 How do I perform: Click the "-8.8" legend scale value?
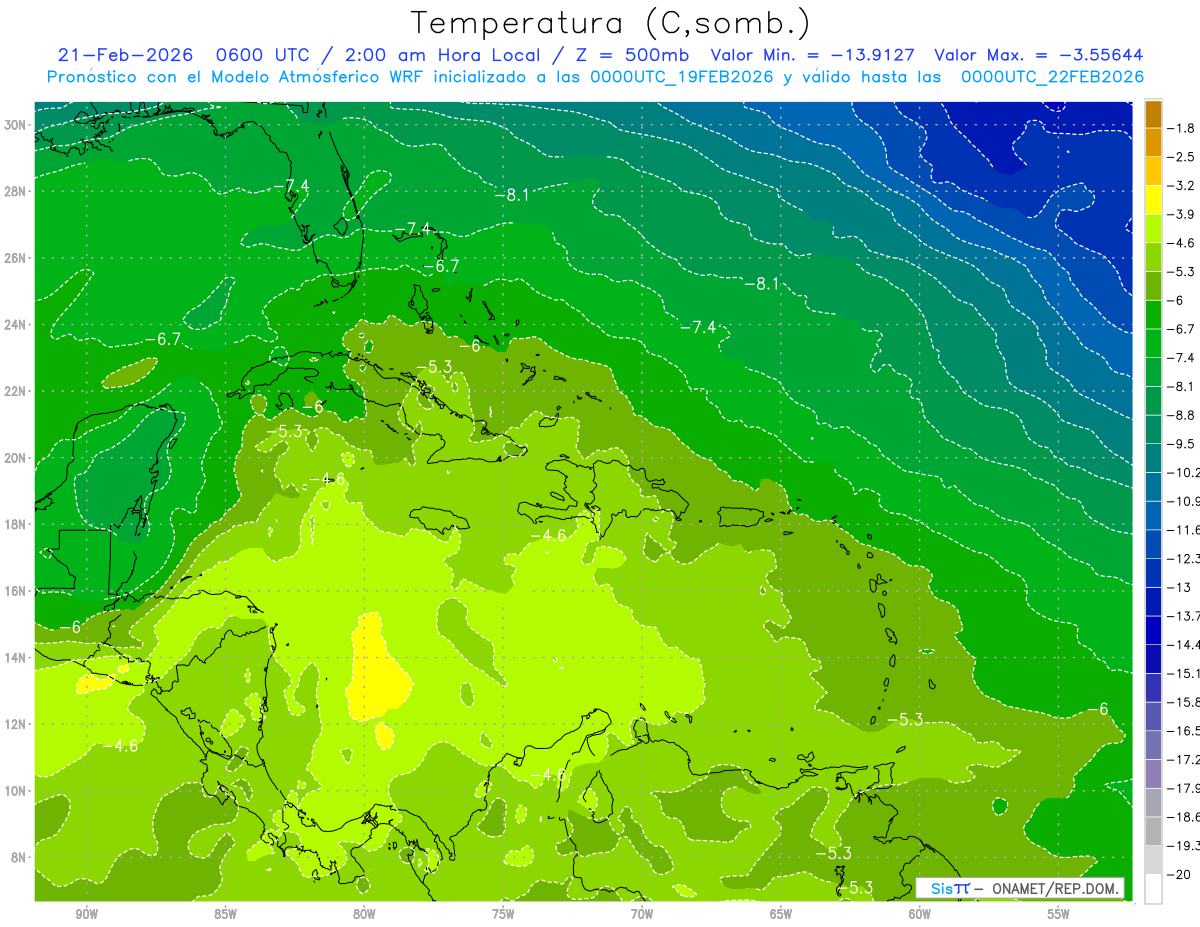coord(1182,415)
